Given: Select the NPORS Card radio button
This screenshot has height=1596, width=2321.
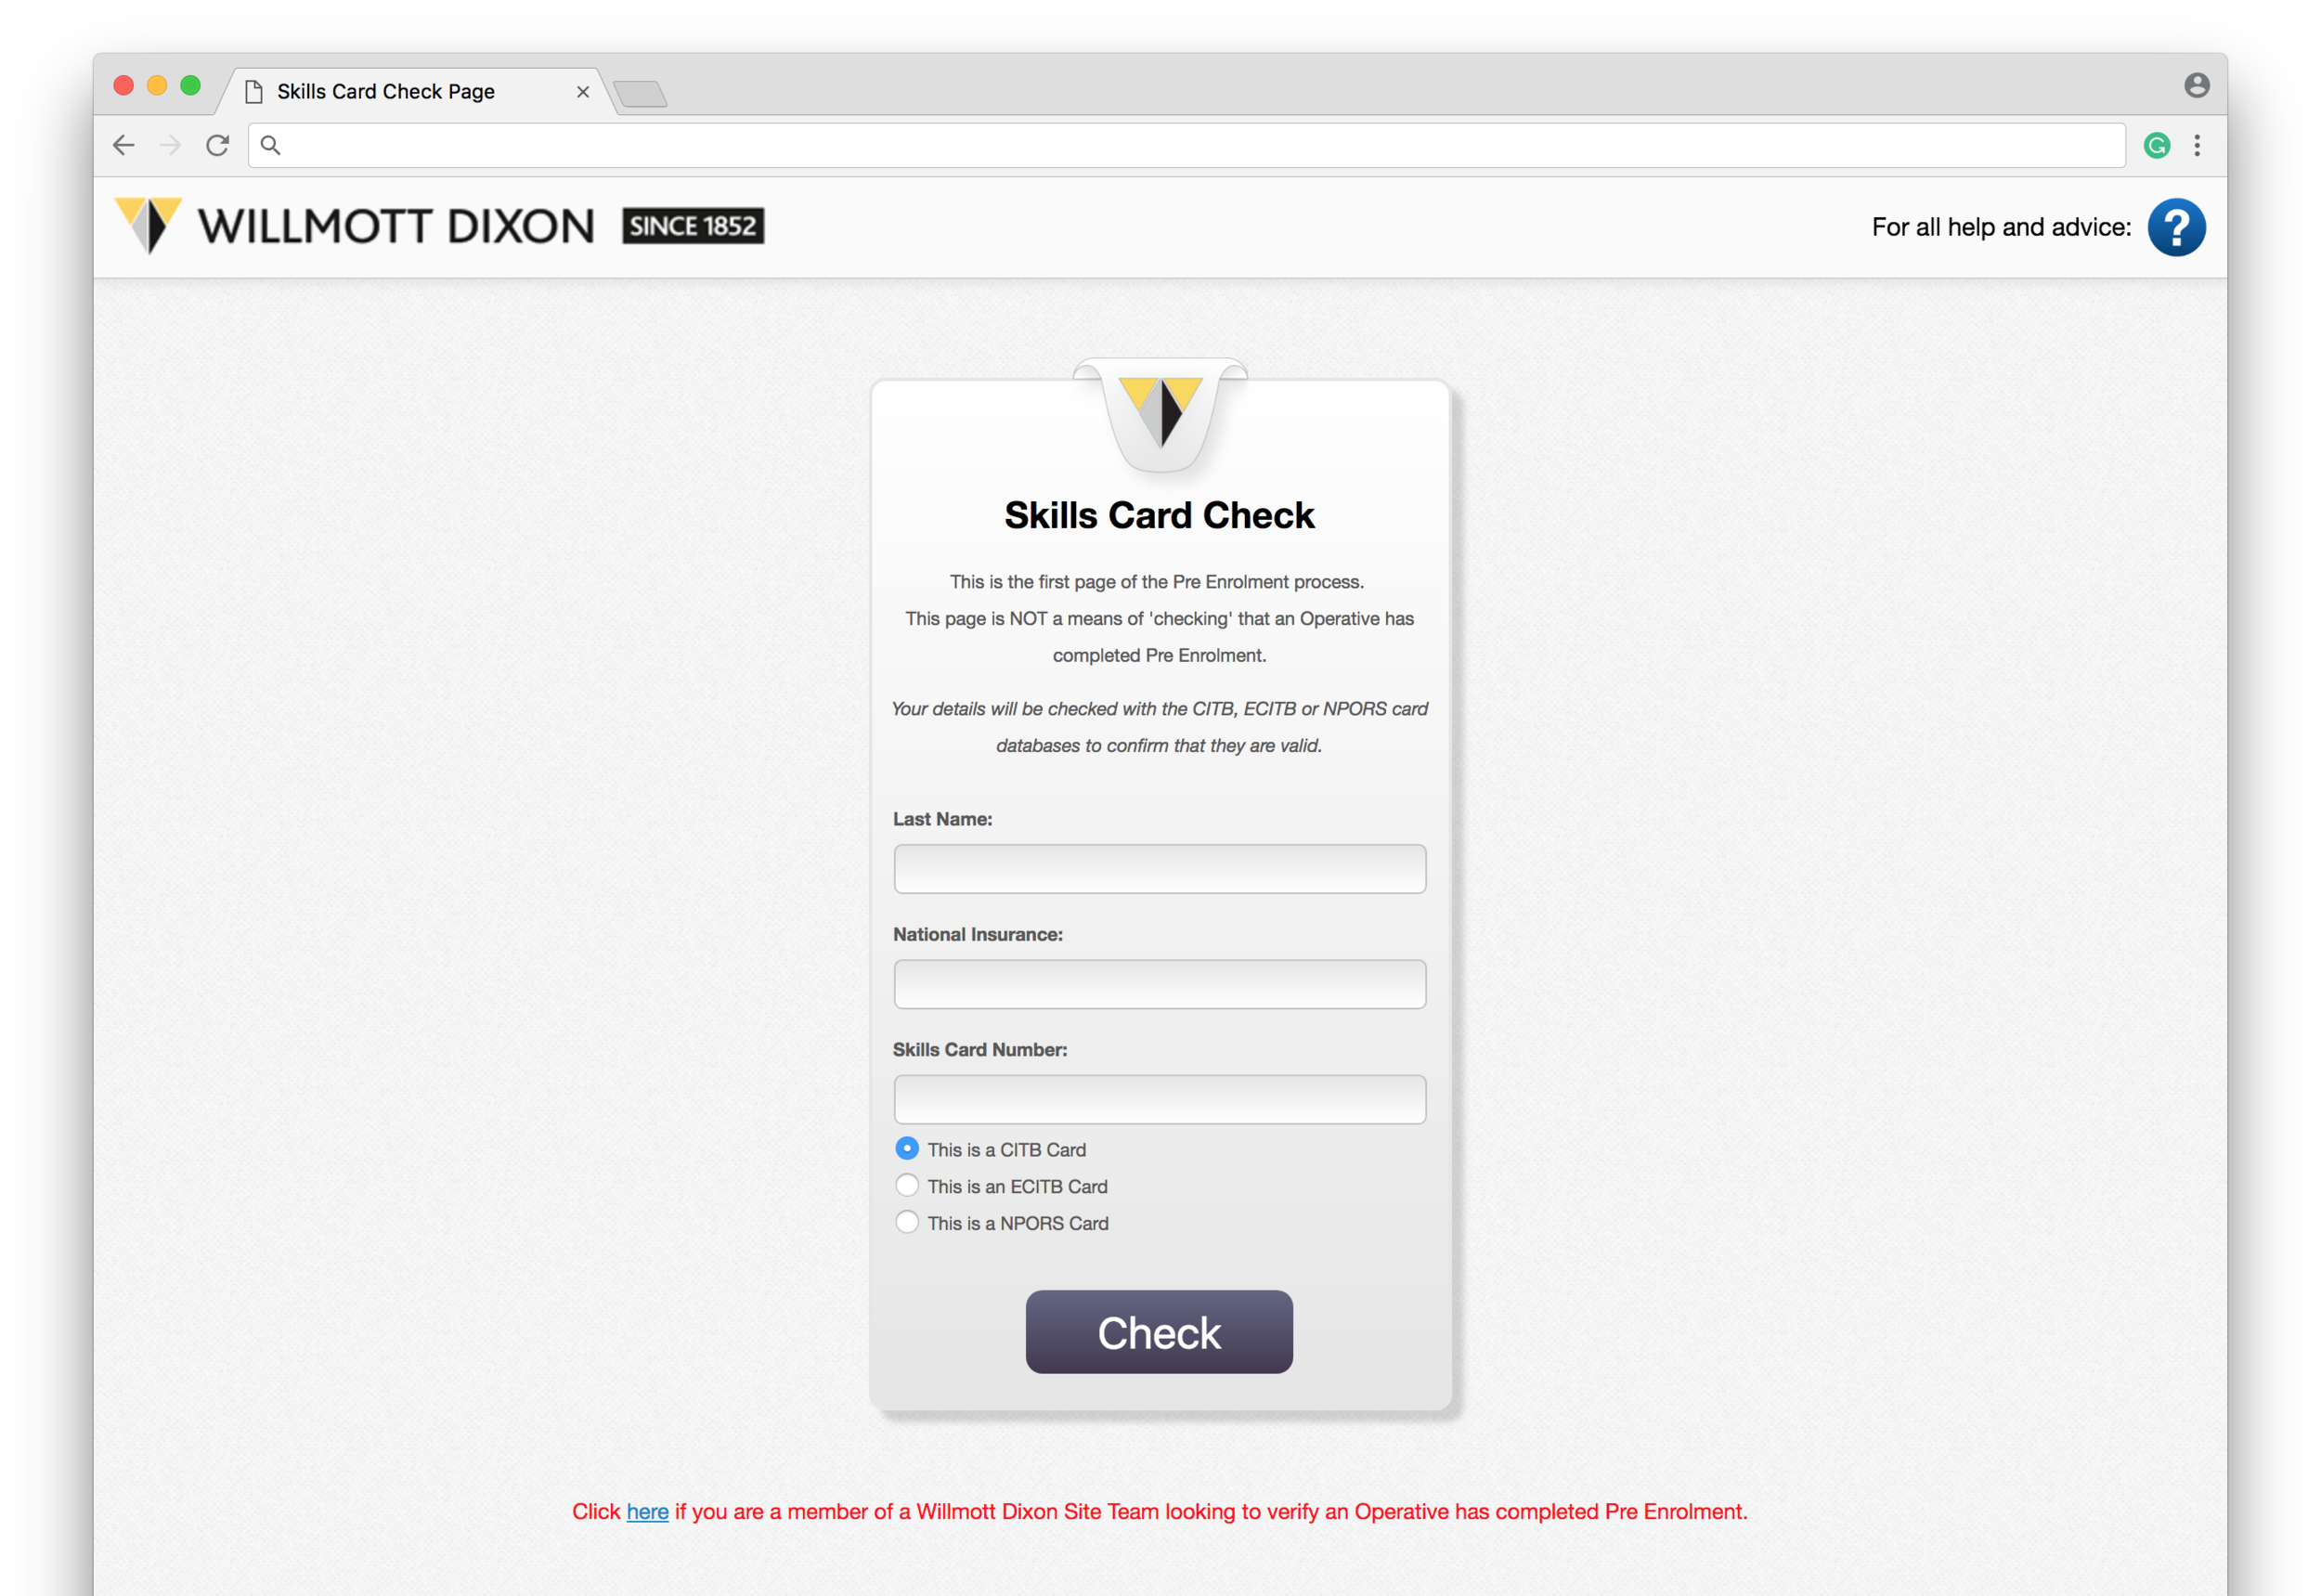Looking at the screenshot, I should click(907, 1222).
